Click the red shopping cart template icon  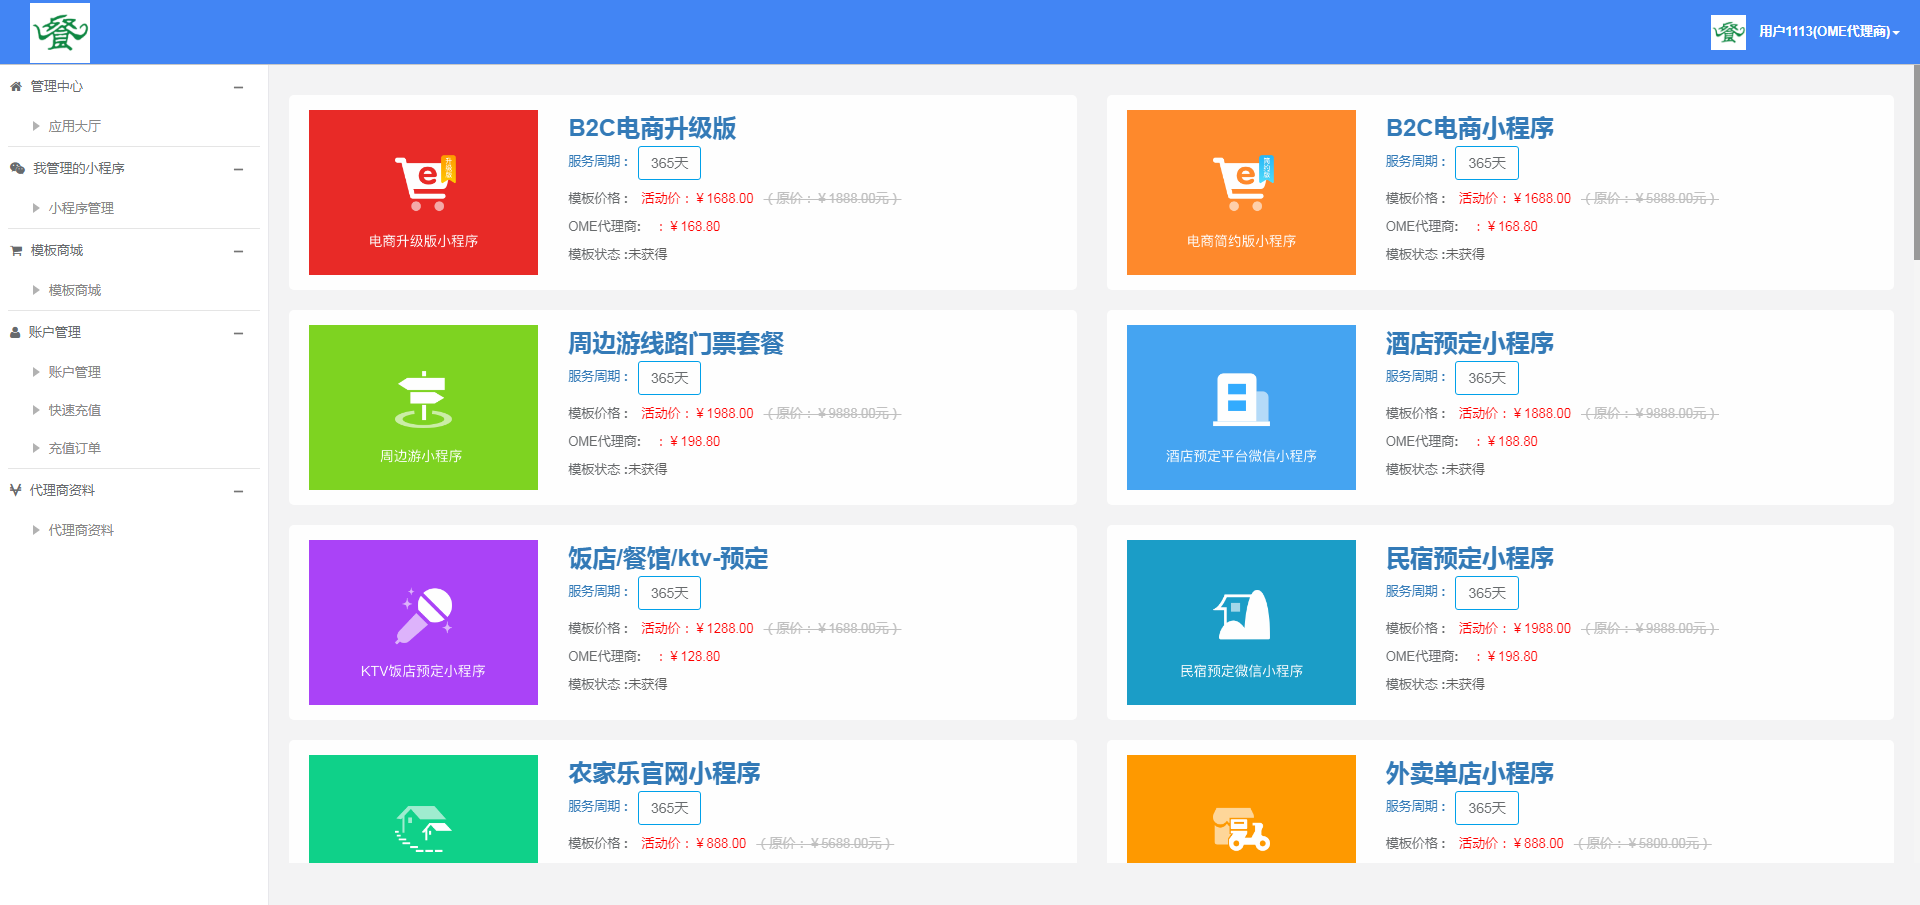(x=424, y=183)
